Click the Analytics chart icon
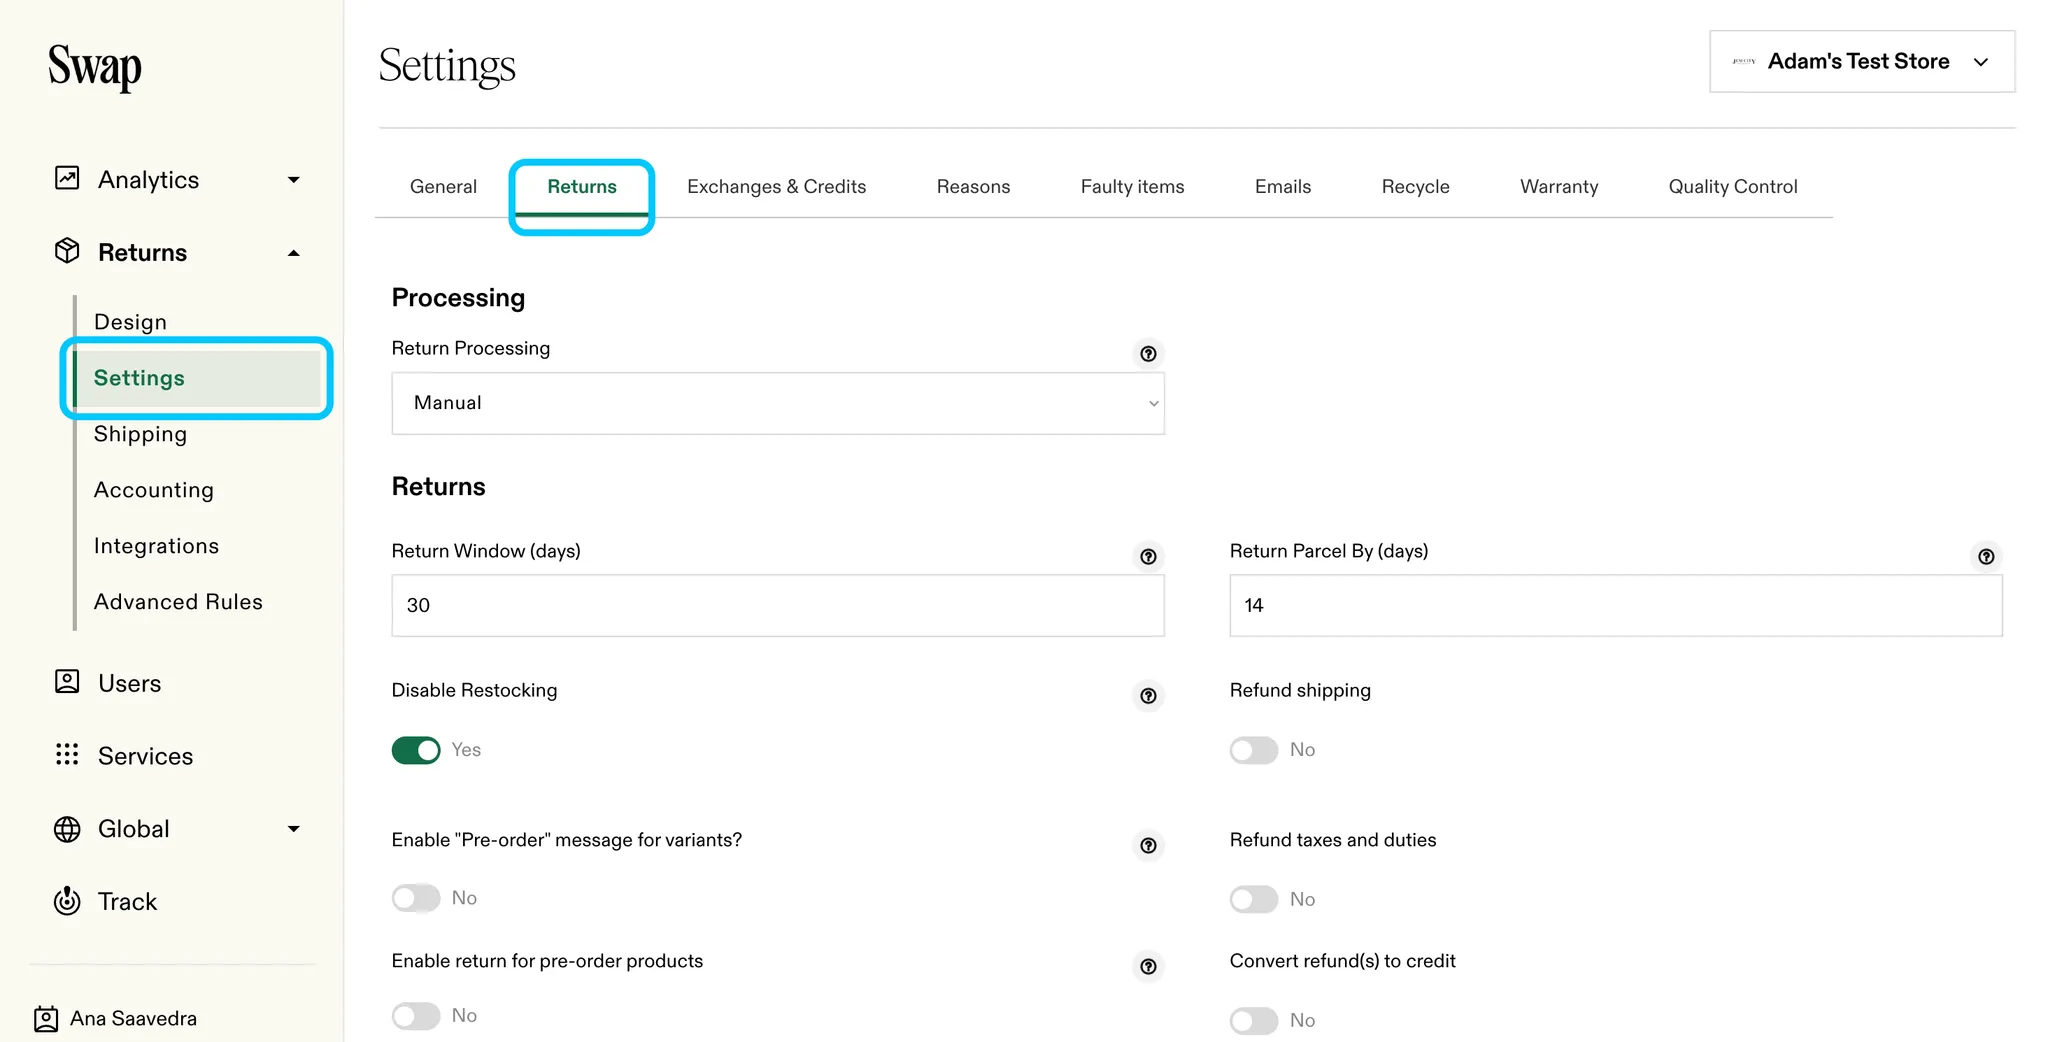This screenshot has height=1042, width=2048. tap(67, 179)
